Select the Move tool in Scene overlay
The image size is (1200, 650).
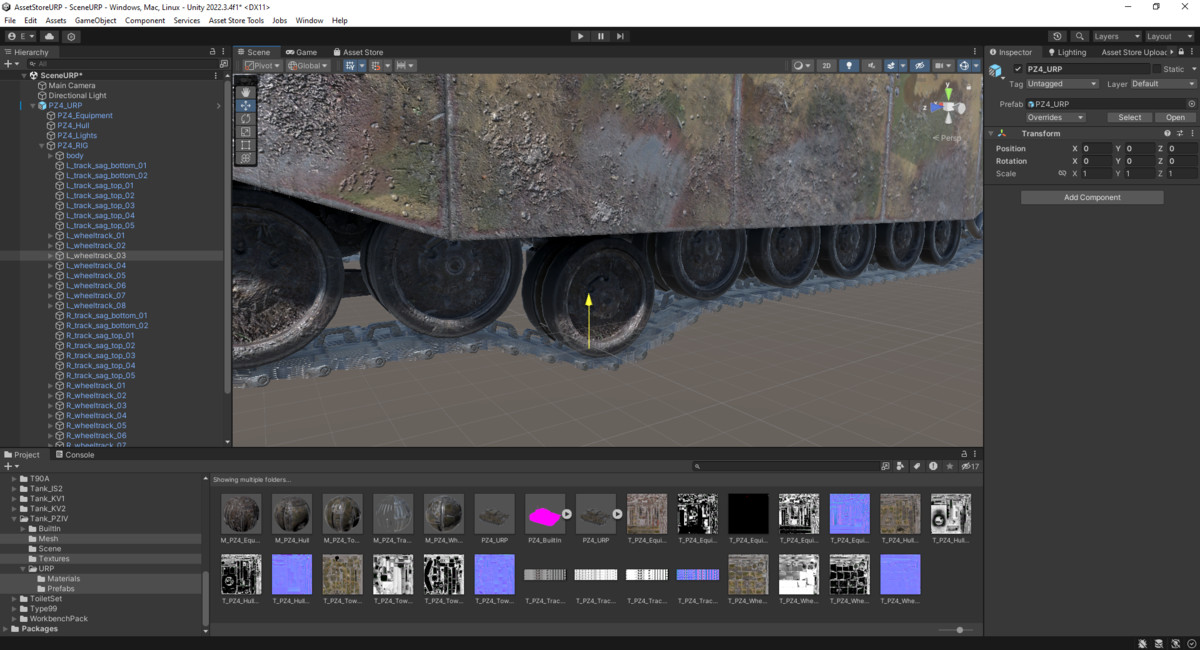(246, 105)
